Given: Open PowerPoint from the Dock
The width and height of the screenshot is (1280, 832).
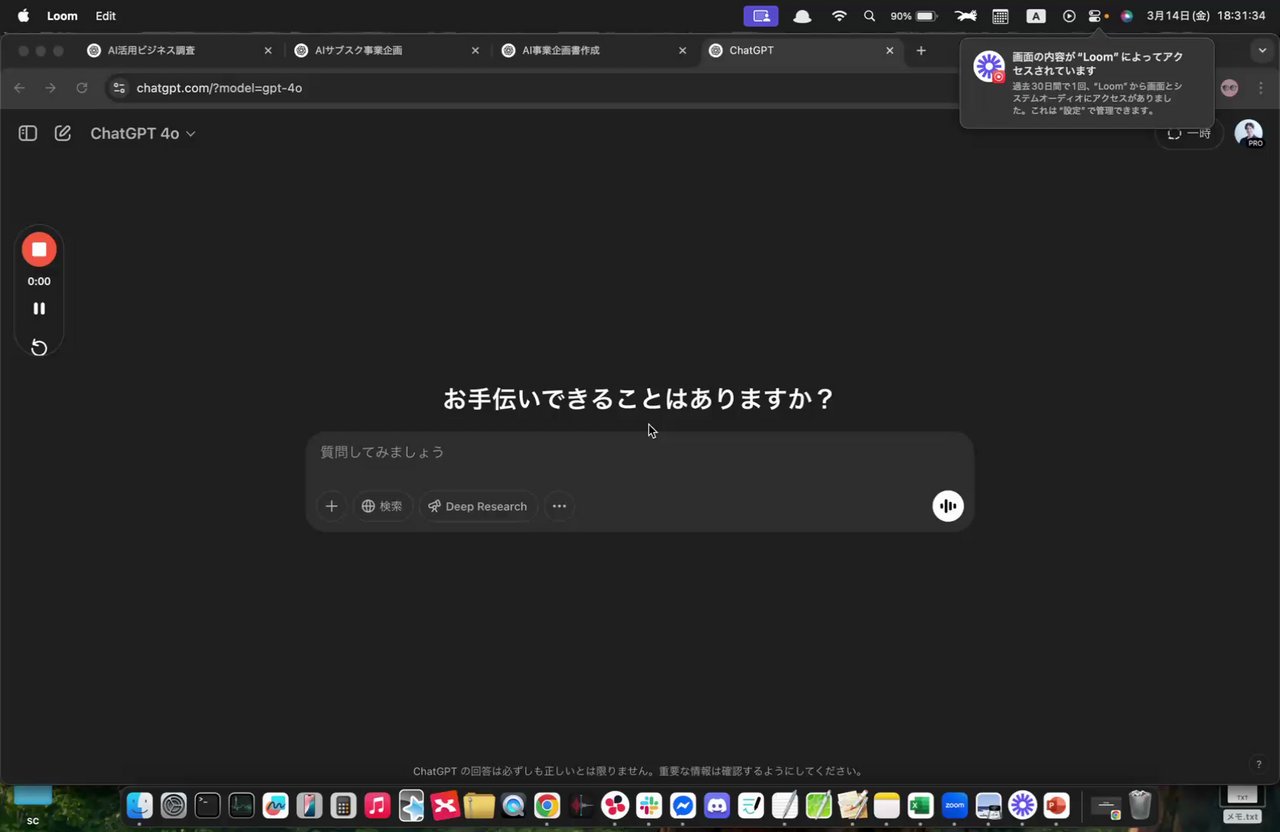Looking at the screenshot, I should pos(1056,805).
